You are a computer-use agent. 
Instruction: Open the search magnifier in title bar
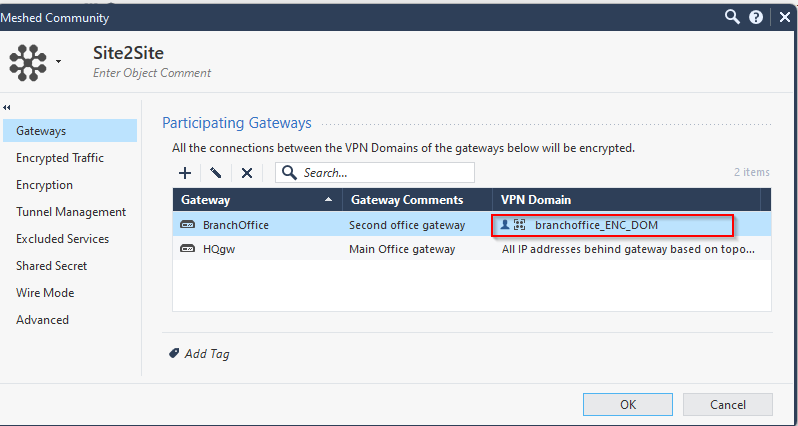(732, 17)
